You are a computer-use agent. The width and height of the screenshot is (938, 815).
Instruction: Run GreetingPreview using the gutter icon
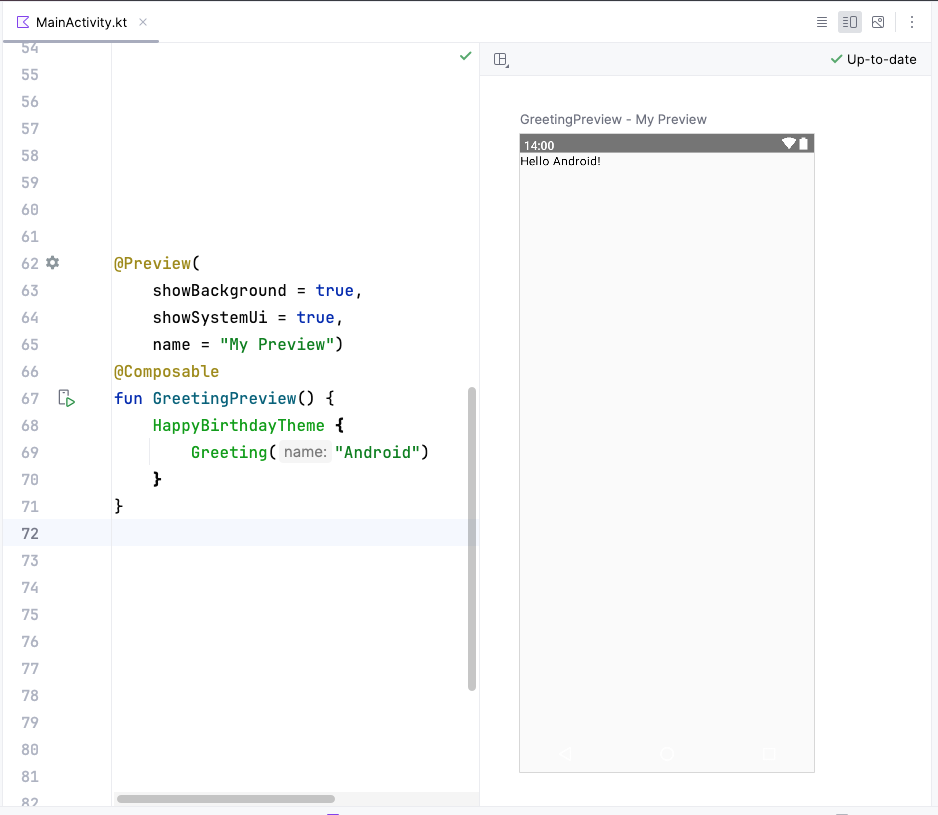pyautogui.click(x=66, y=399)
